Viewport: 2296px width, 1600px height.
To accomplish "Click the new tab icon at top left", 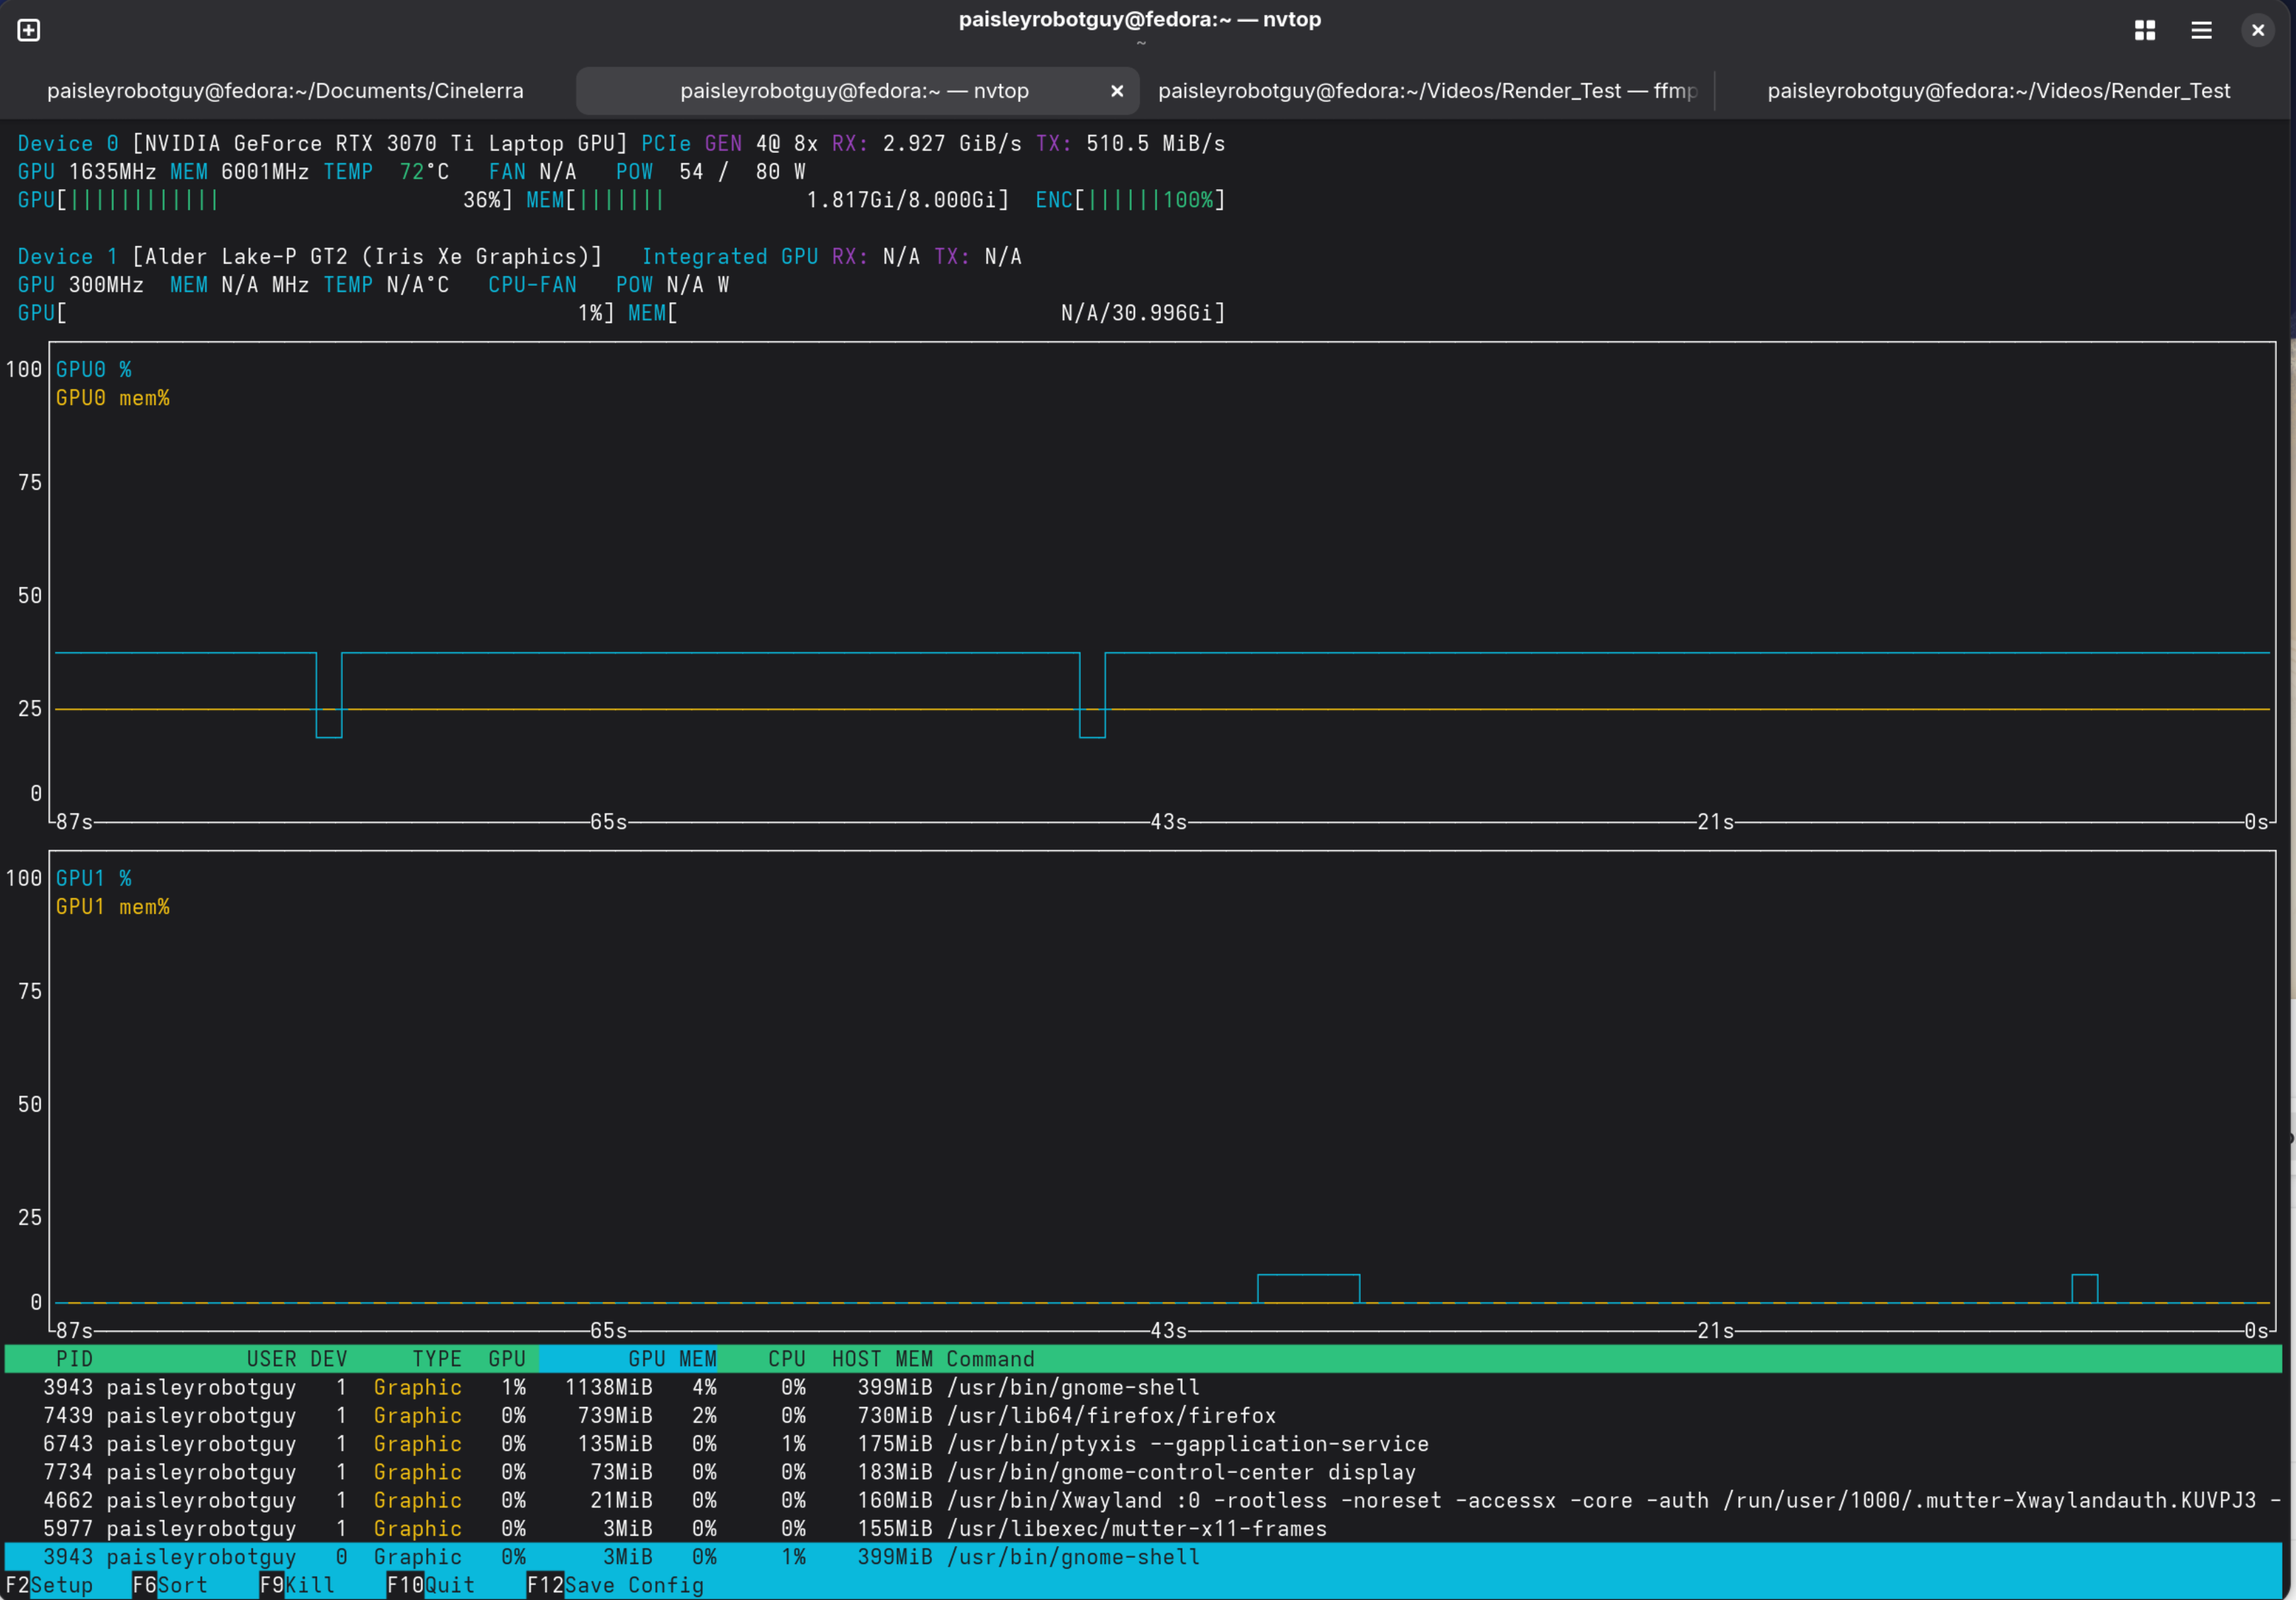I will pyautogui.click(x=29, y=30).
